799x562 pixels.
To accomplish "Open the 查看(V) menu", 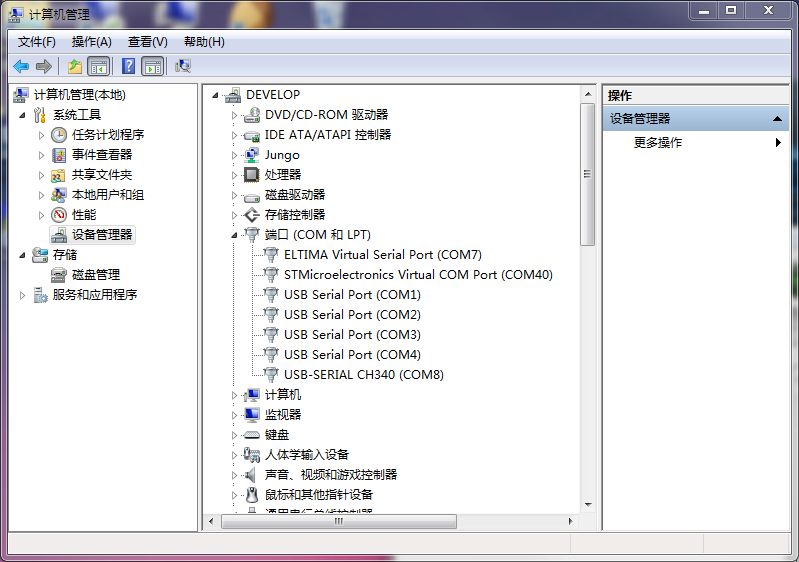I will (x=147, y=42).
